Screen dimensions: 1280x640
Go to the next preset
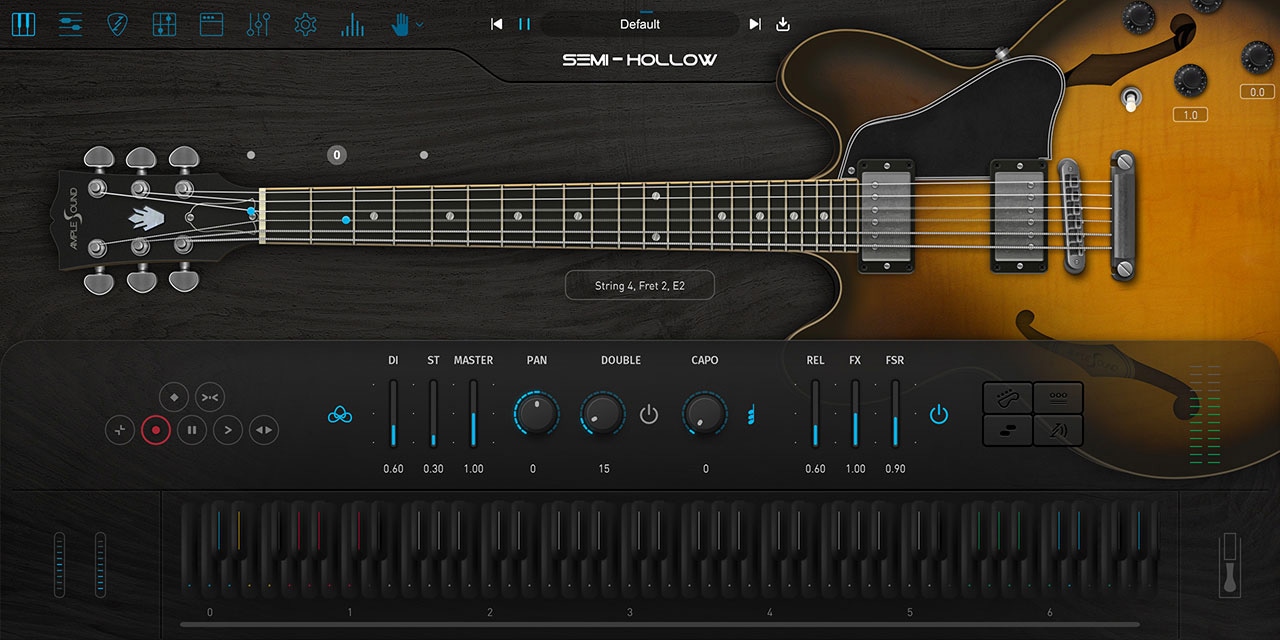[755, 24]
